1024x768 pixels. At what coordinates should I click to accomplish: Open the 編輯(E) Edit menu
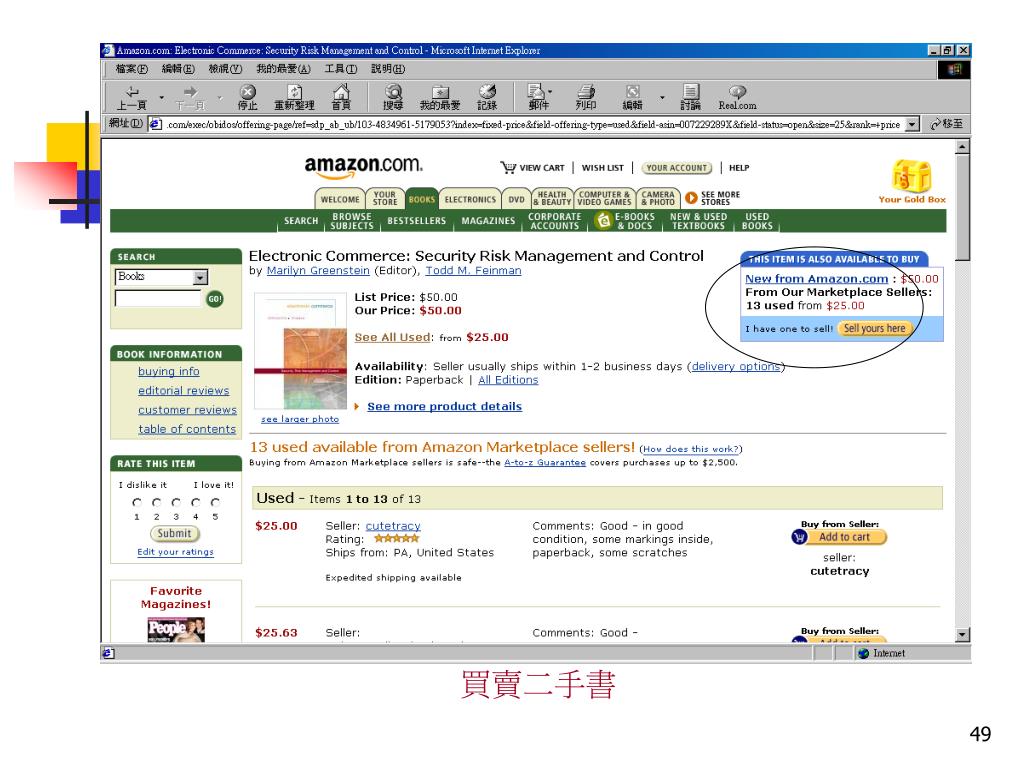coord(178,69)
